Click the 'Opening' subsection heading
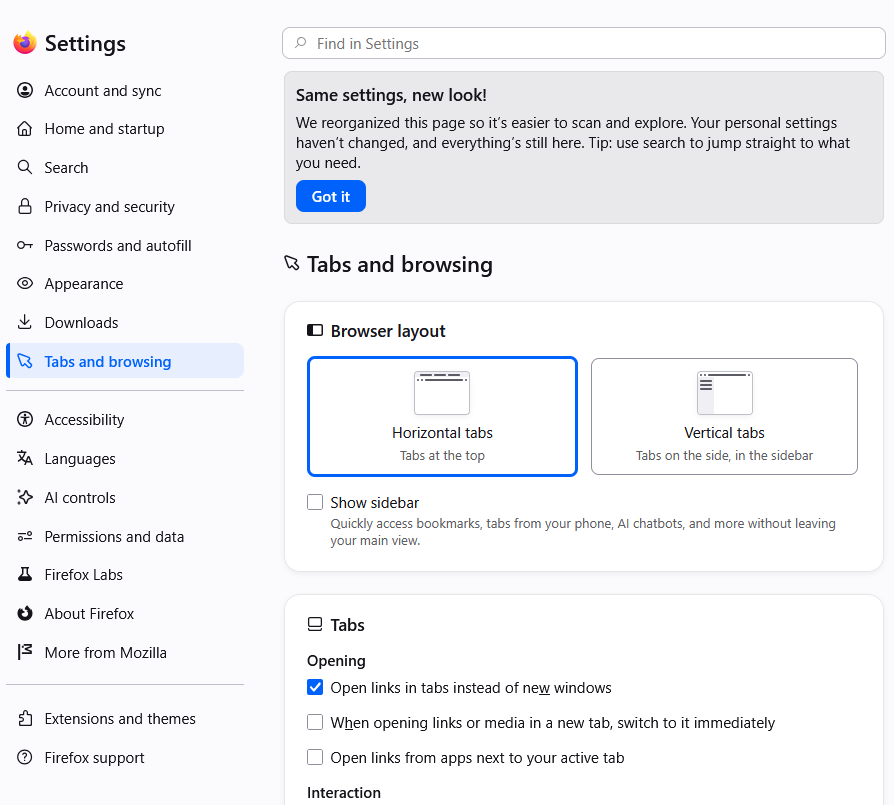The width and height of the screenshot is (894, 805). coord(336,661)
